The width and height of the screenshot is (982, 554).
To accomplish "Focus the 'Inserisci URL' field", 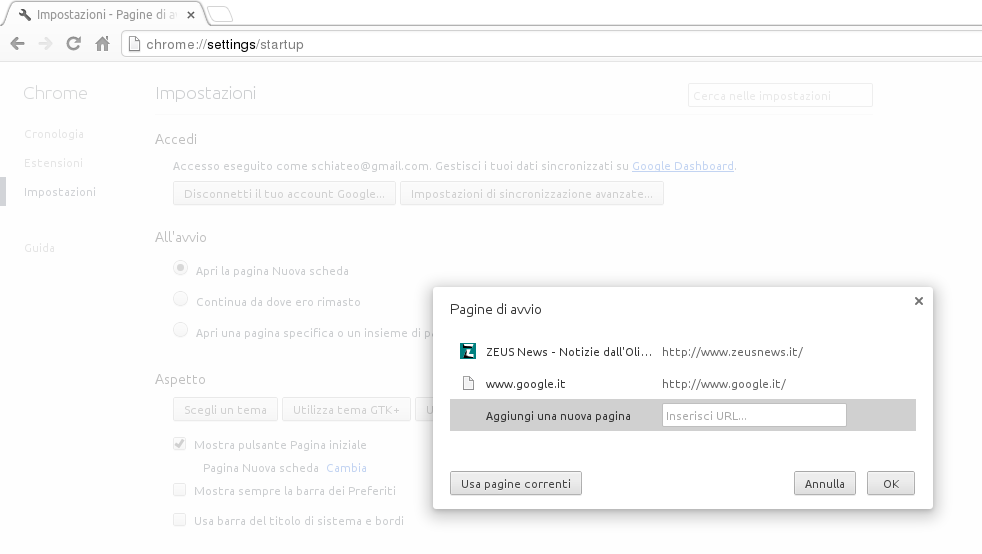I will click(x=754, y=415).
